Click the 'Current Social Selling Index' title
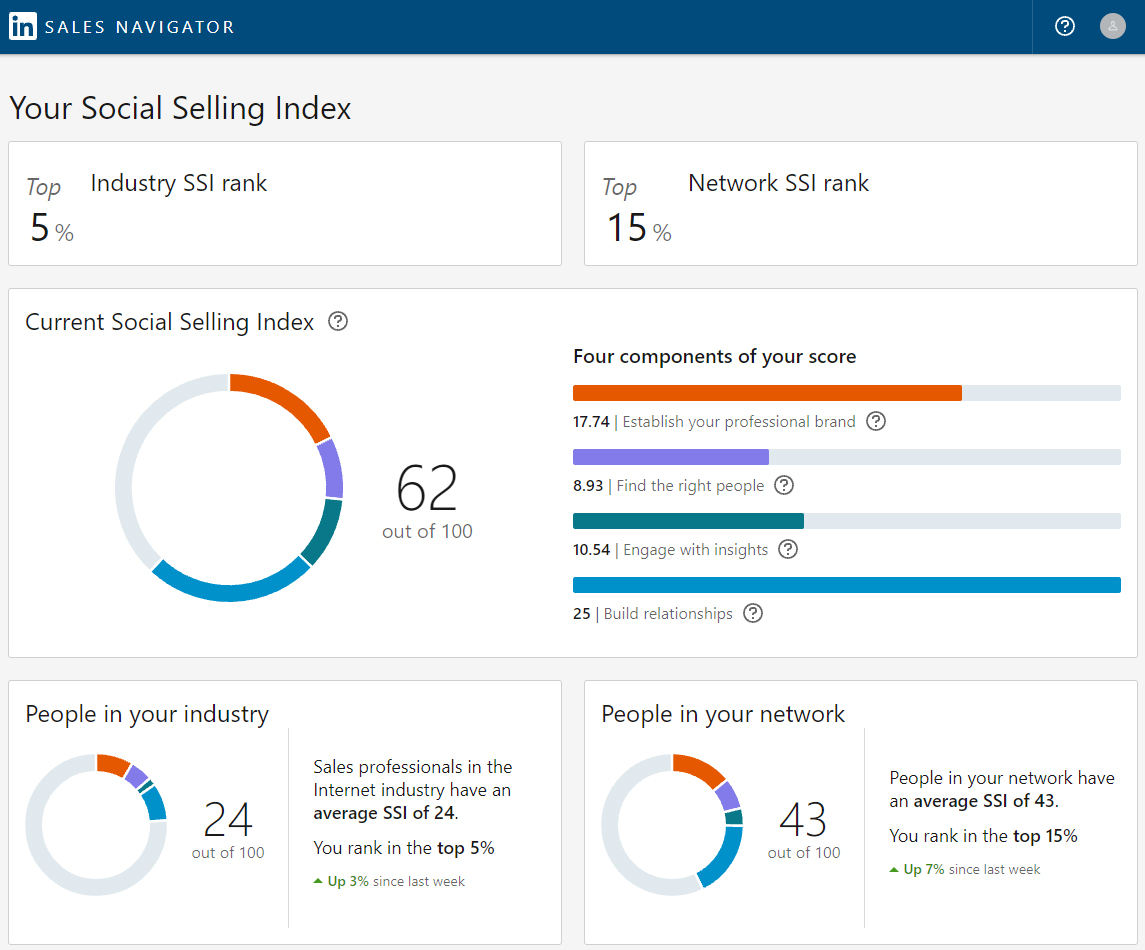Viewport: 1145px width, 950px height. click(x=169, y=322)
